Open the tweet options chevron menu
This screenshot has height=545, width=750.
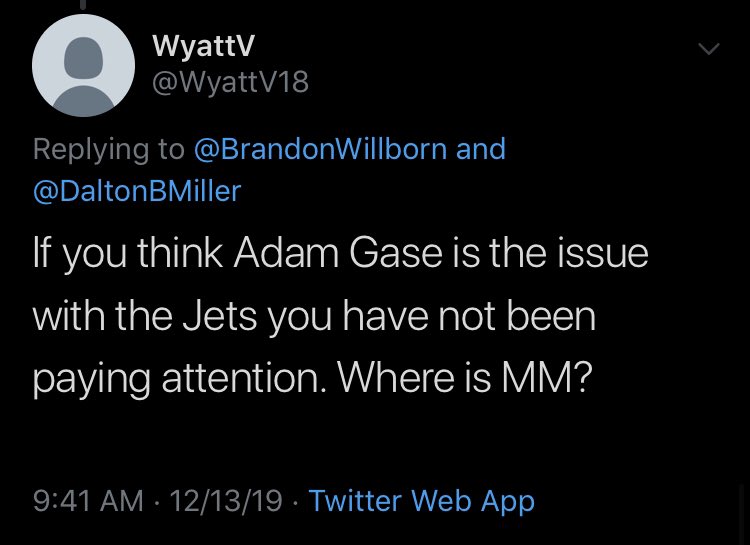708,48
